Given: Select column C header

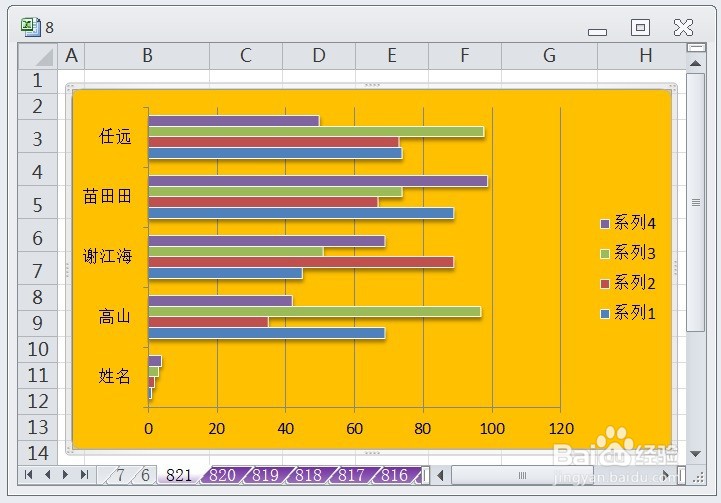Looking at the screenshot, I should (x=246, y=56).
